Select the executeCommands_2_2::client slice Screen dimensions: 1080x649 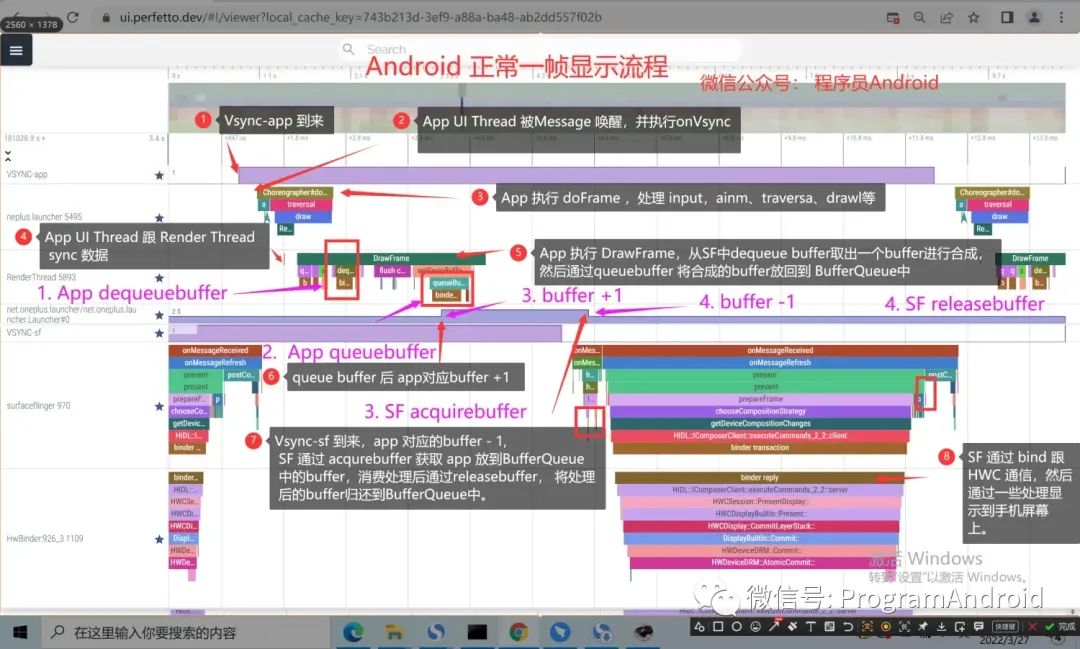[x=760, y=435]
